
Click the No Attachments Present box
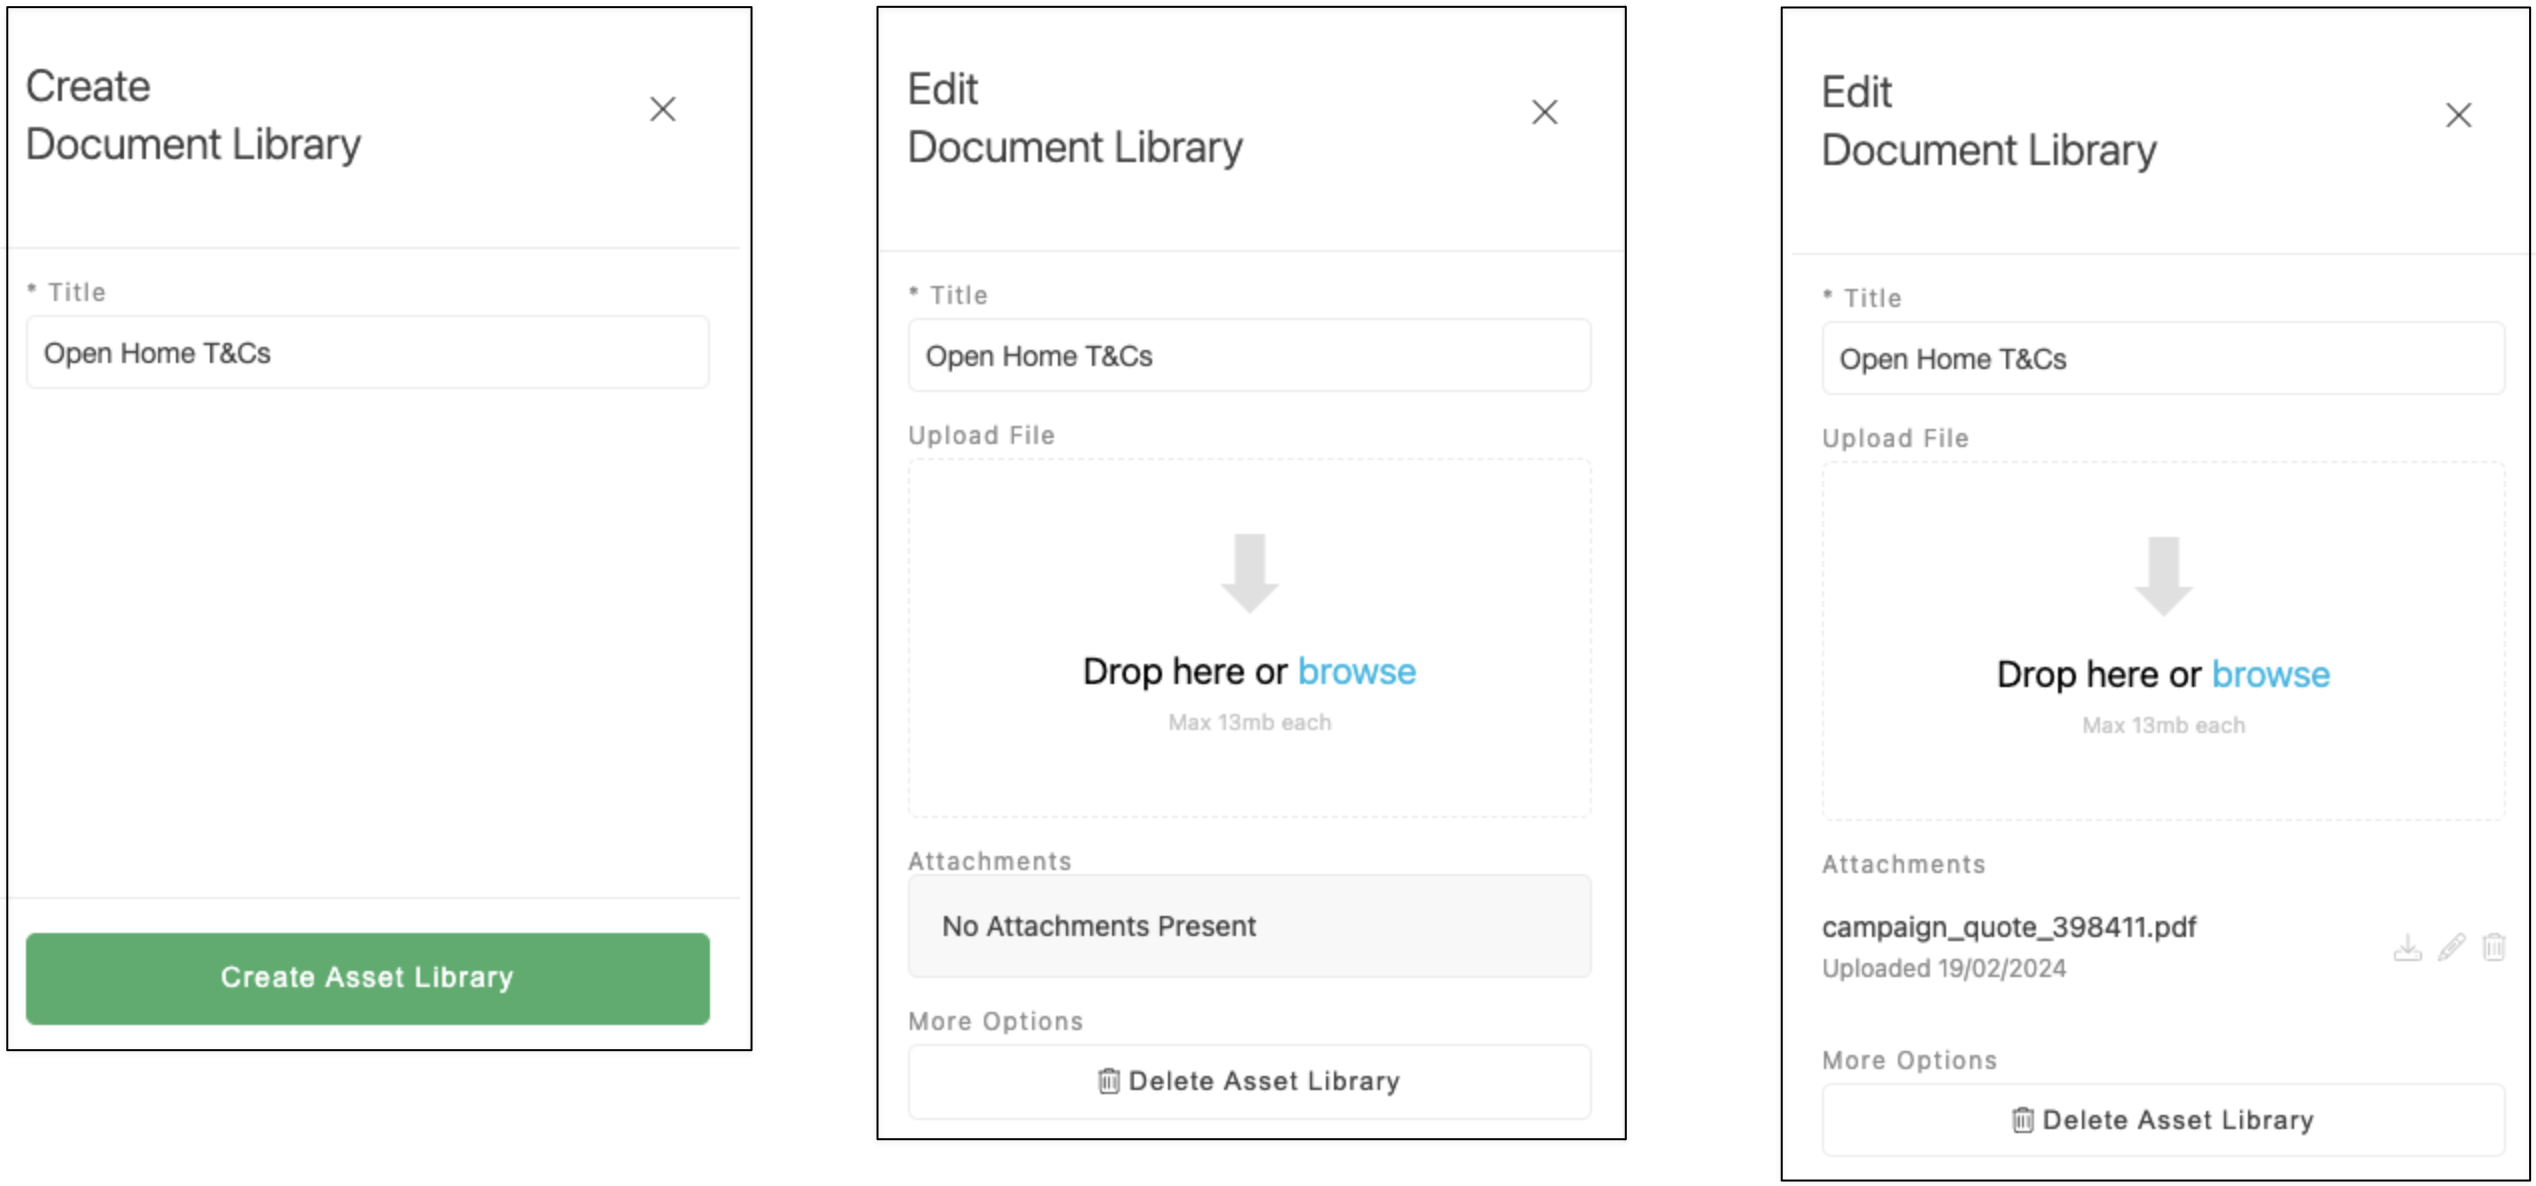pos(1249,926)
